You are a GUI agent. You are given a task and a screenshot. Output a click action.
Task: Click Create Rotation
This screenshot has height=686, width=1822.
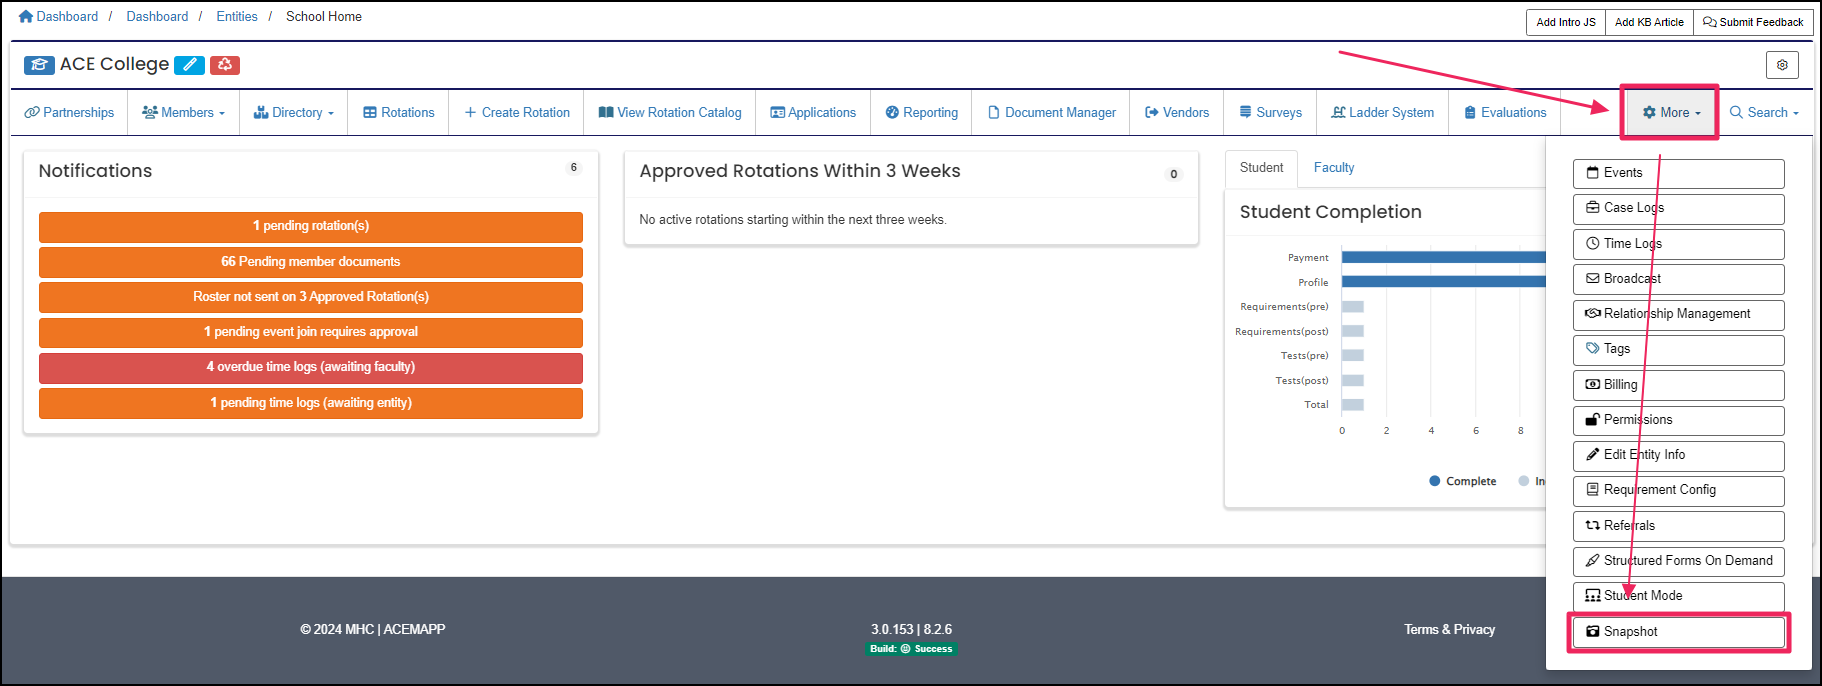(517, 113)
